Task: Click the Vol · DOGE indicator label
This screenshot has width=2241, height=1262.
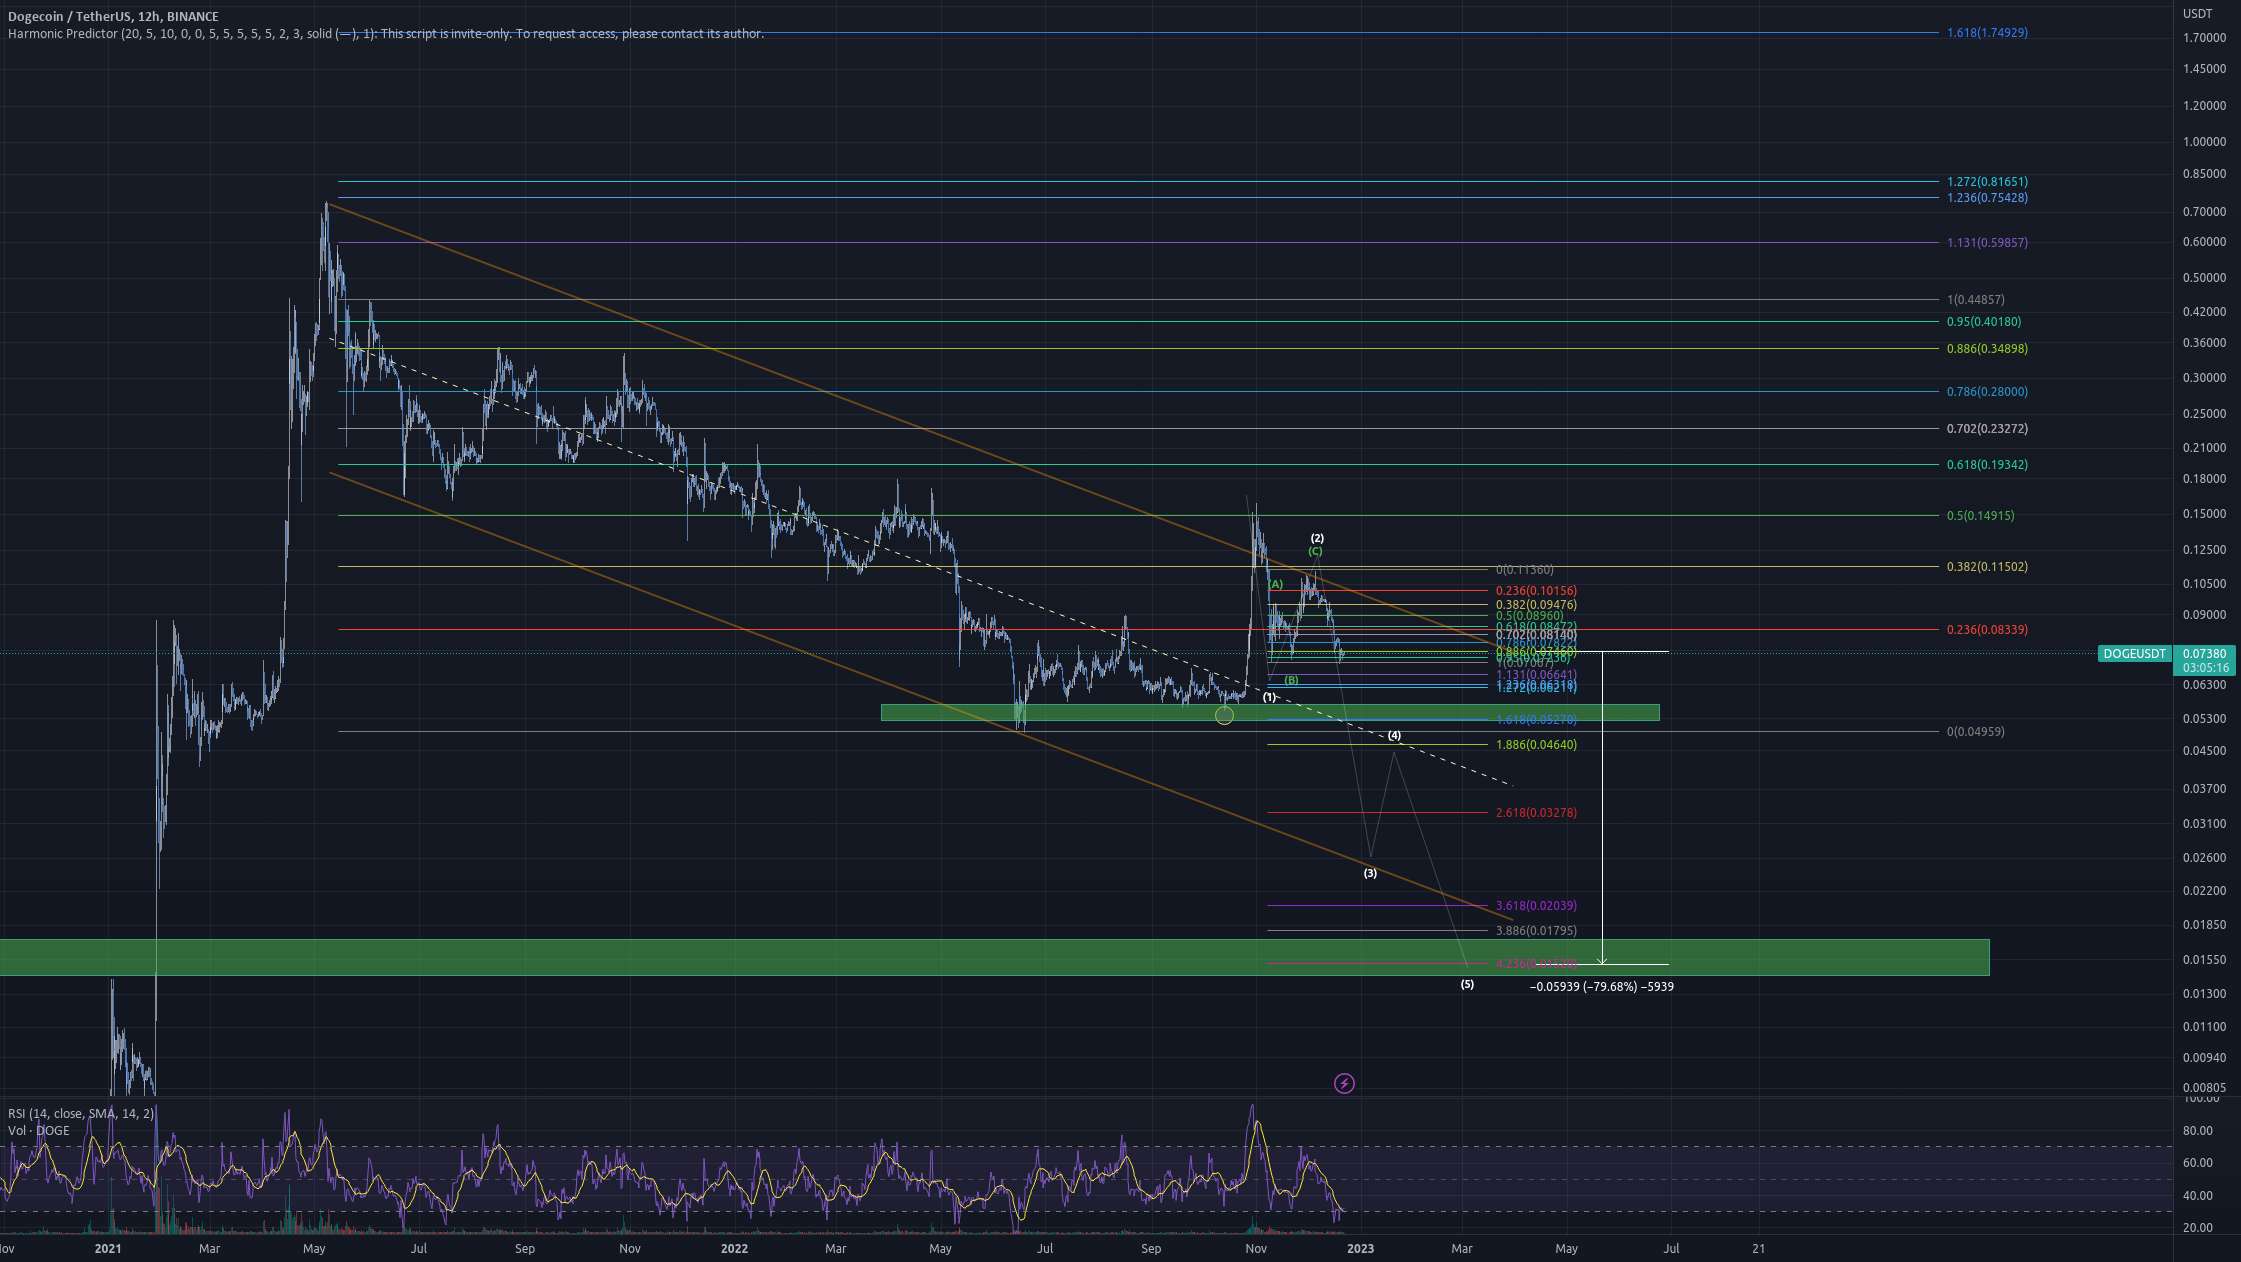Action: (39, 1131)
